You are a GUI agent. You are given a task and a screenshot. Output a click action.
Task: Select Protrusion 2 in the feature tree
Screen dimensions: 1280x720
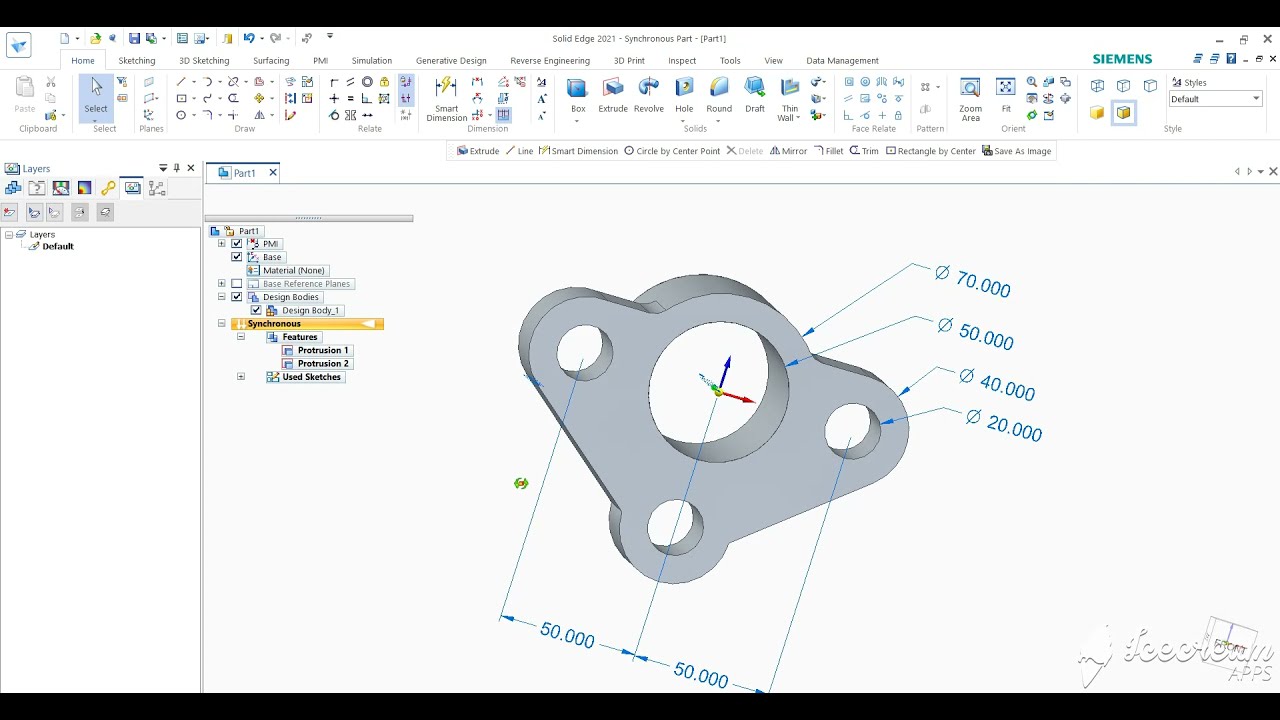tap(316, 364)
